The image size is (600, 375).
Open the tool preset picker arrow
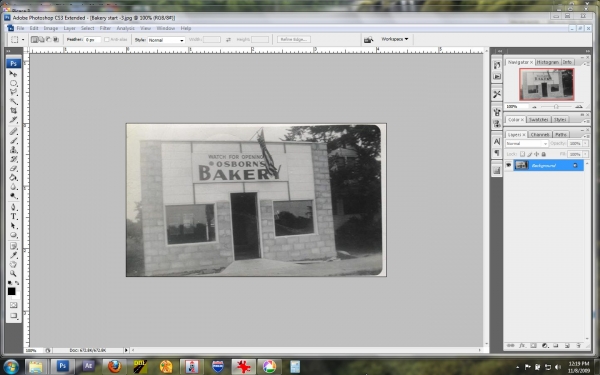pos(23,39)
